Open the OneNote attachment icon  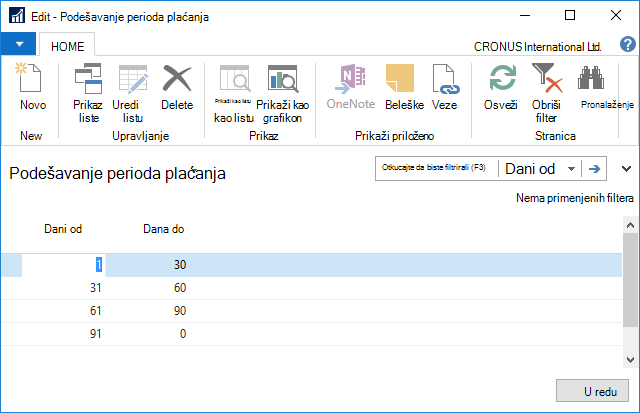[351, 78]
